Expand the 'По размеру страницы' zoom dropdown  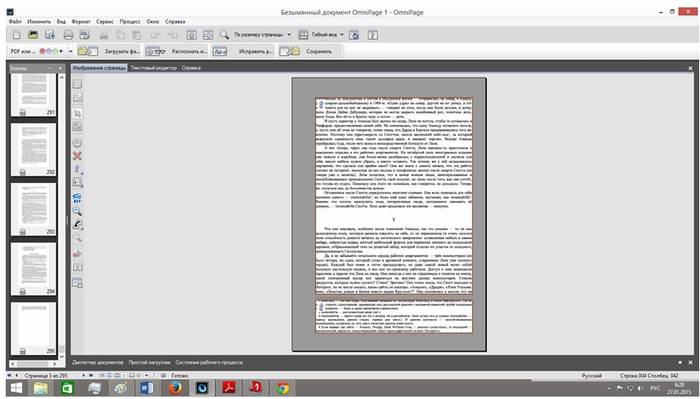coord(289,35)
